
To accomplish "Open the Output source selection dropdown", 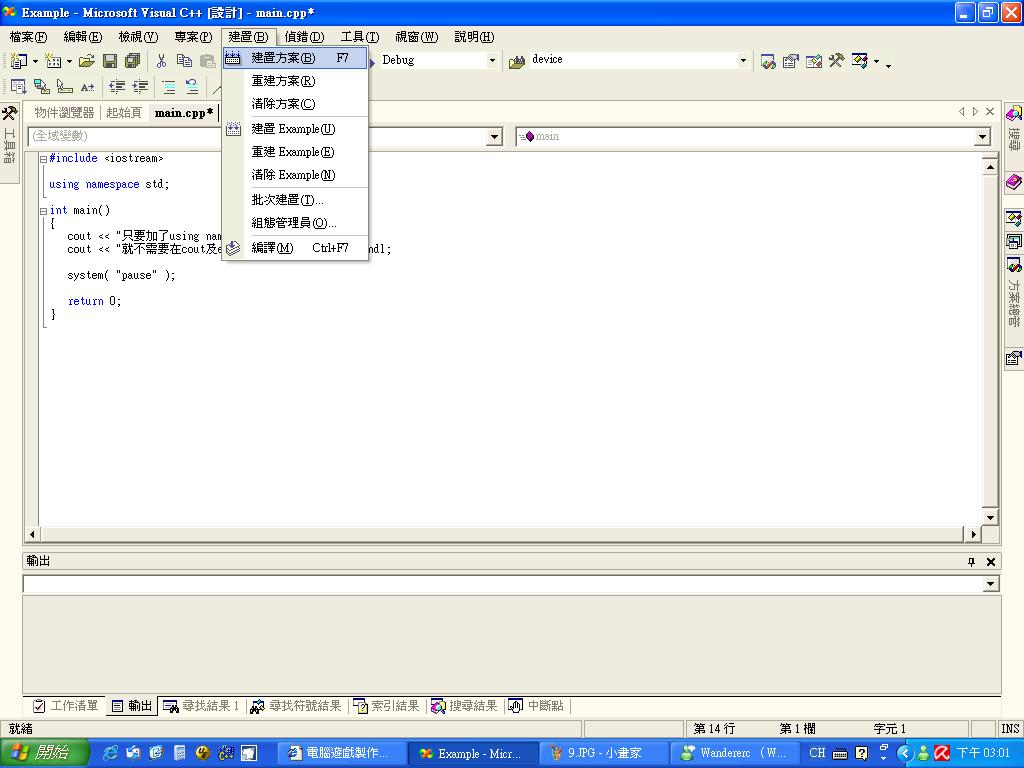I will pos(991,584).
